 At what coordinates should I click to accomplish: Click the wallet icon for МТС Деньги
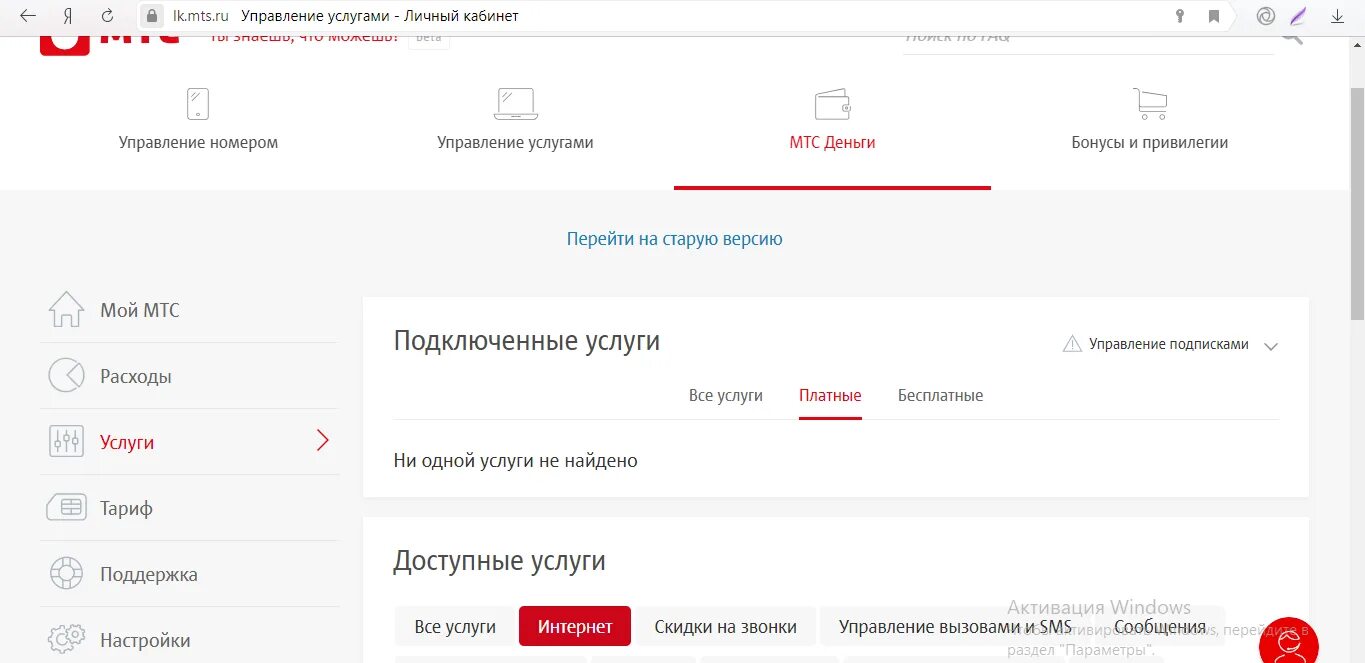coord(832,104)
